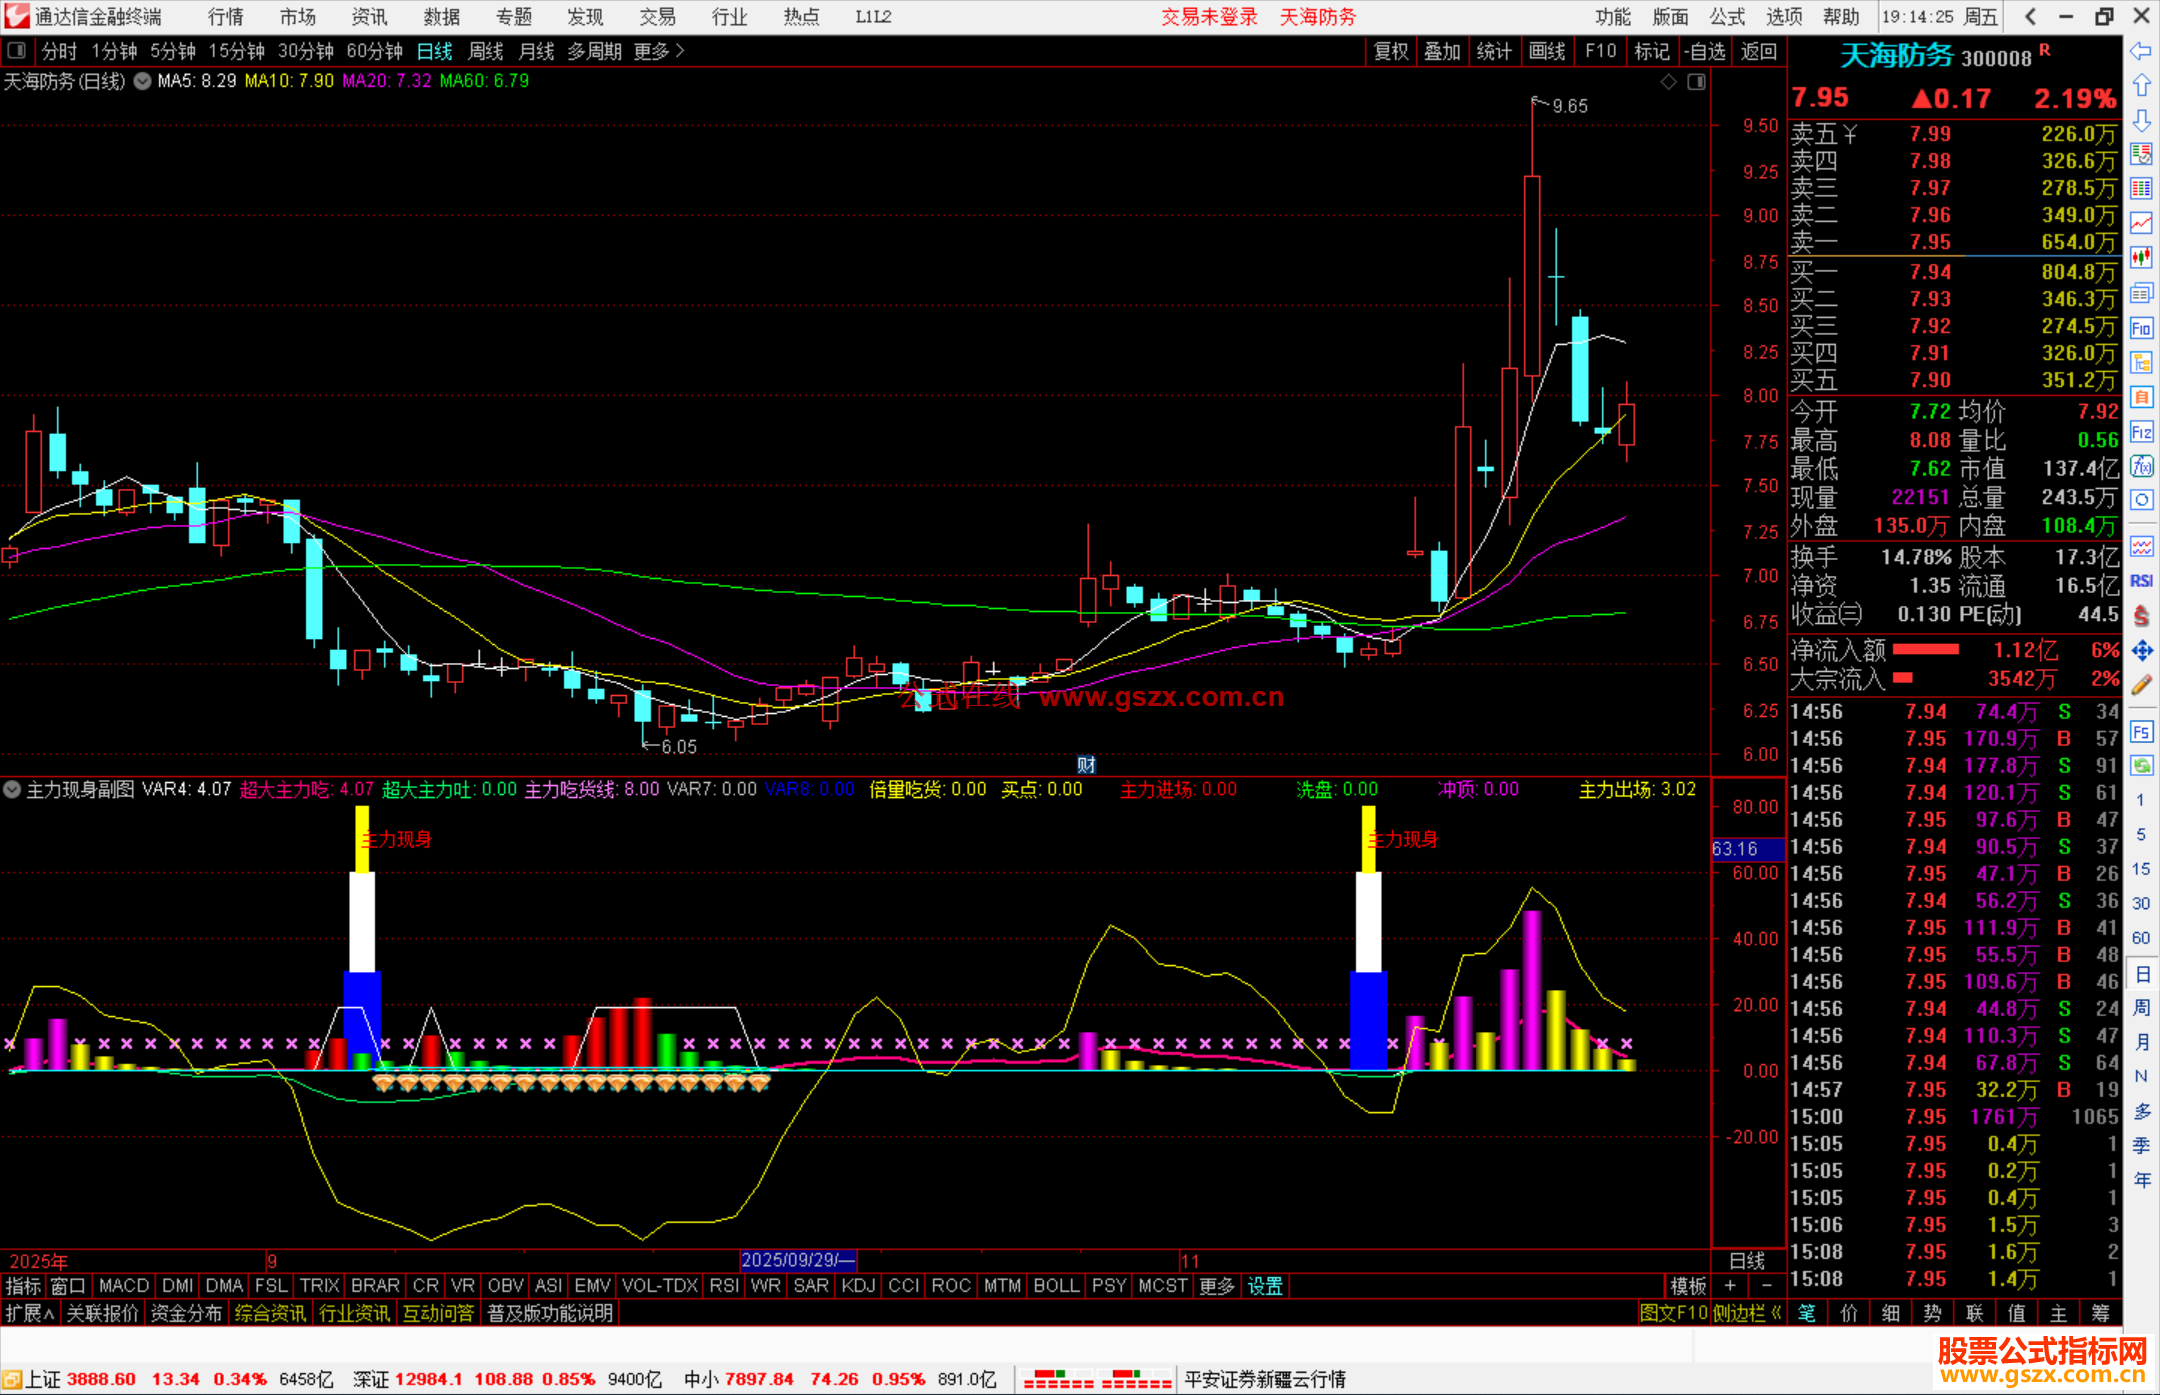Click the 2025/09/29 date marker on timeline
2160x1395 pixels.
click(x=797, y=1260)
